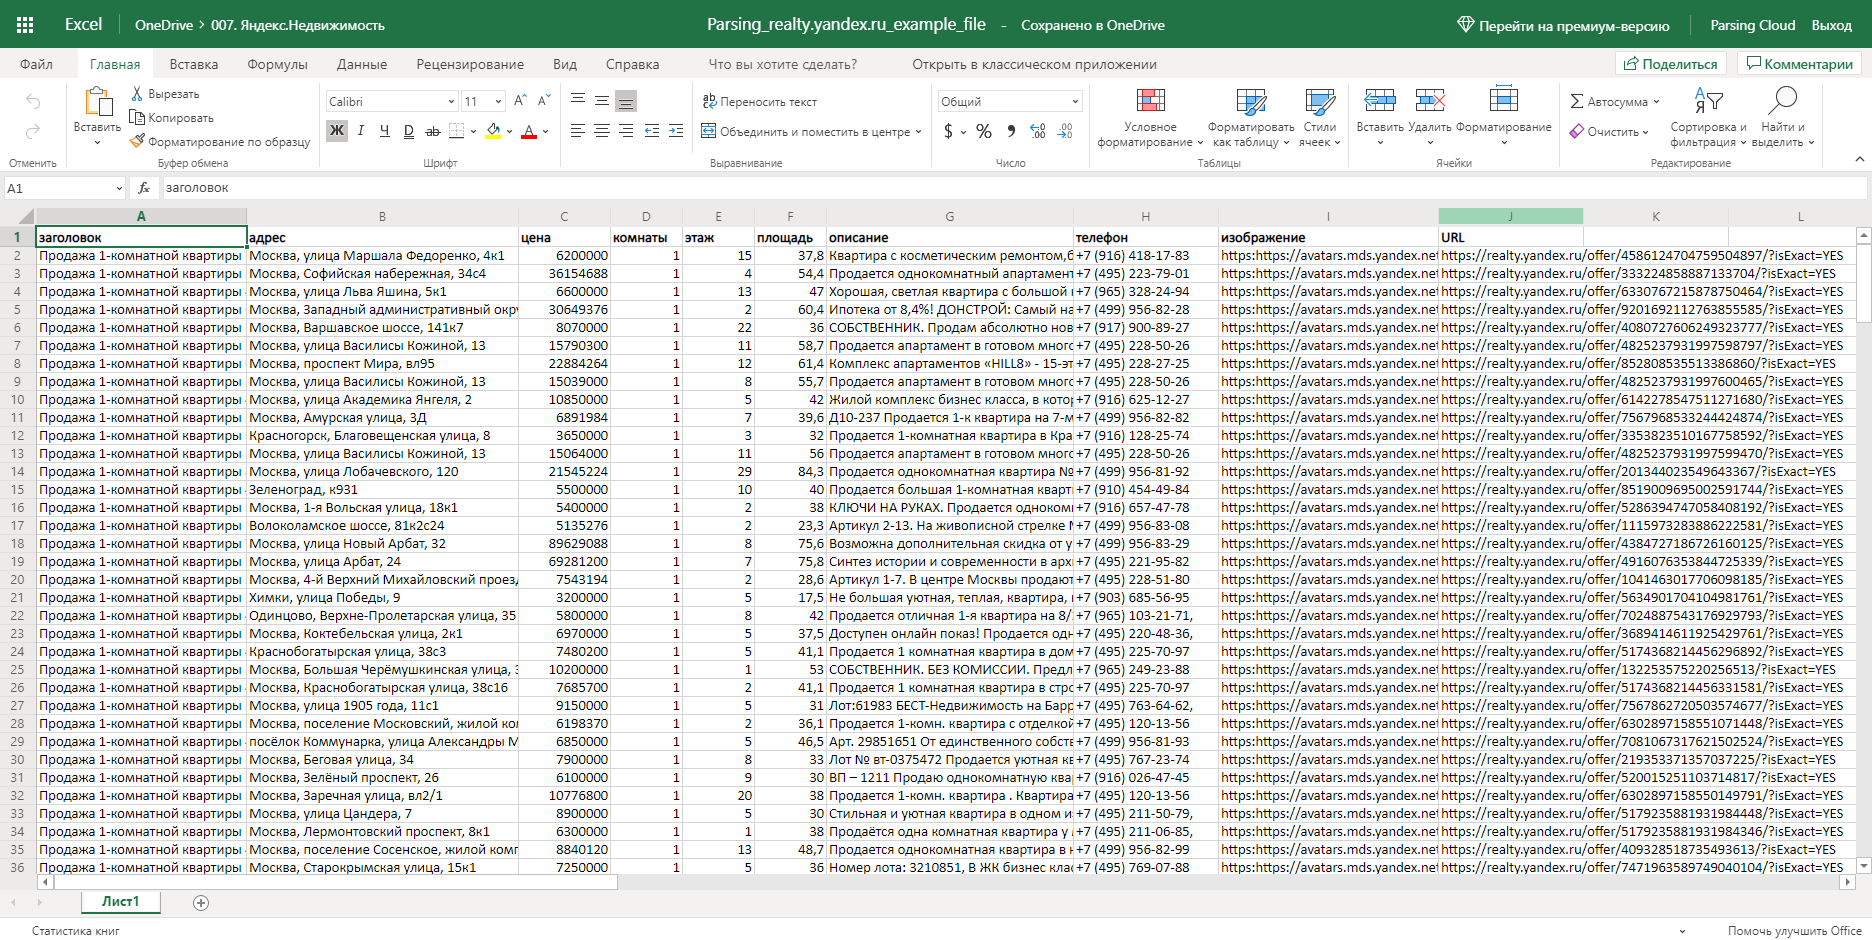Open in classic desktop application link

pos(1034,64)
